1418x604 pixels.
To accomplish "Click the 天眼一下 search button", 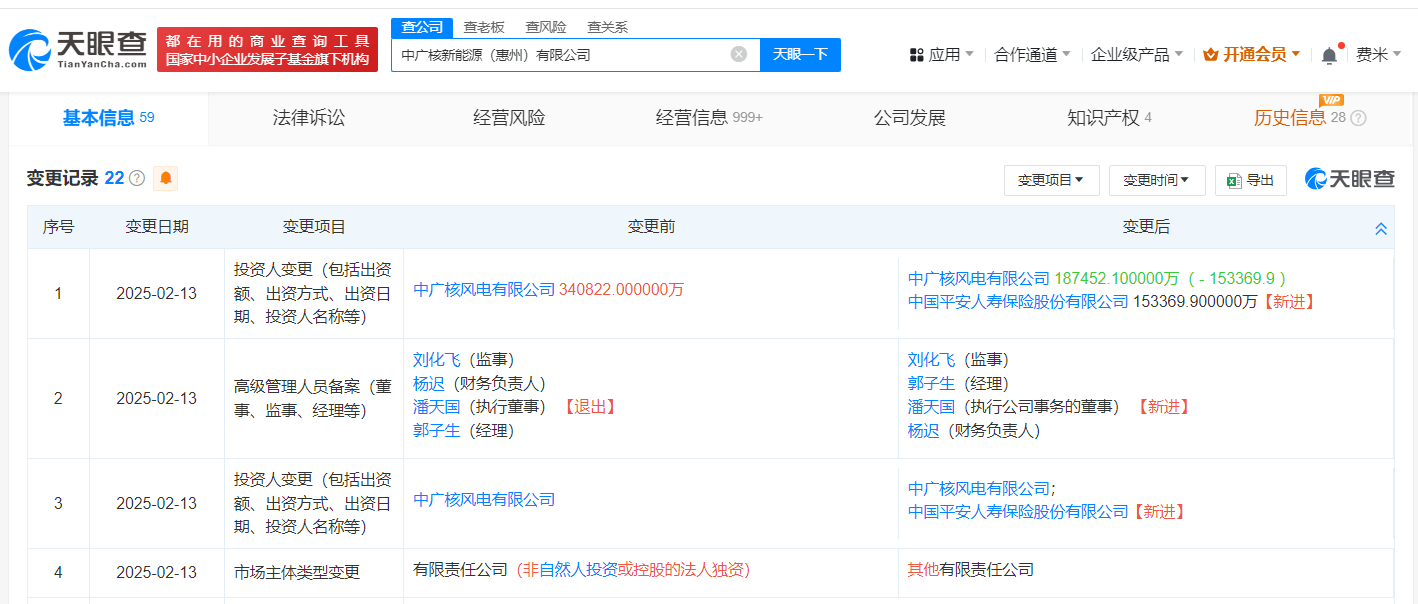I will coord(800,54).
